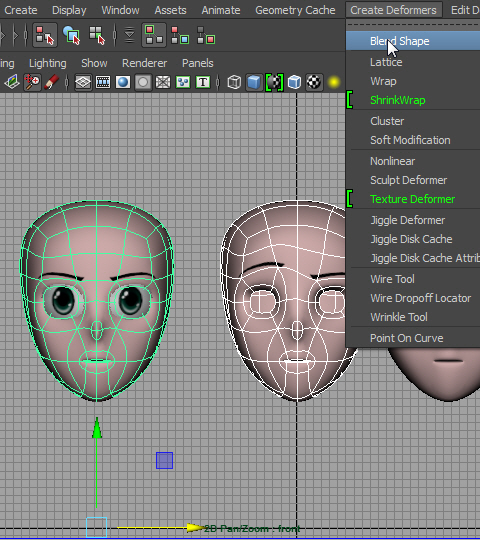Choose Lattice deformer
This screenshot has height=540, width=480.
tap(413, 62)
